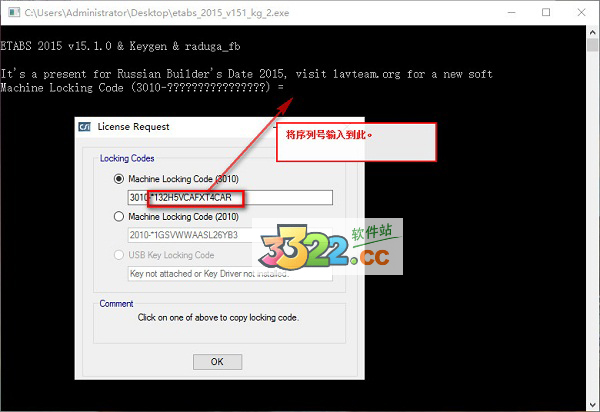This screenshot has height=412, width=600.
Task: Click the Machine Locking Code prompt line
Action: click(x=142, y=88)
